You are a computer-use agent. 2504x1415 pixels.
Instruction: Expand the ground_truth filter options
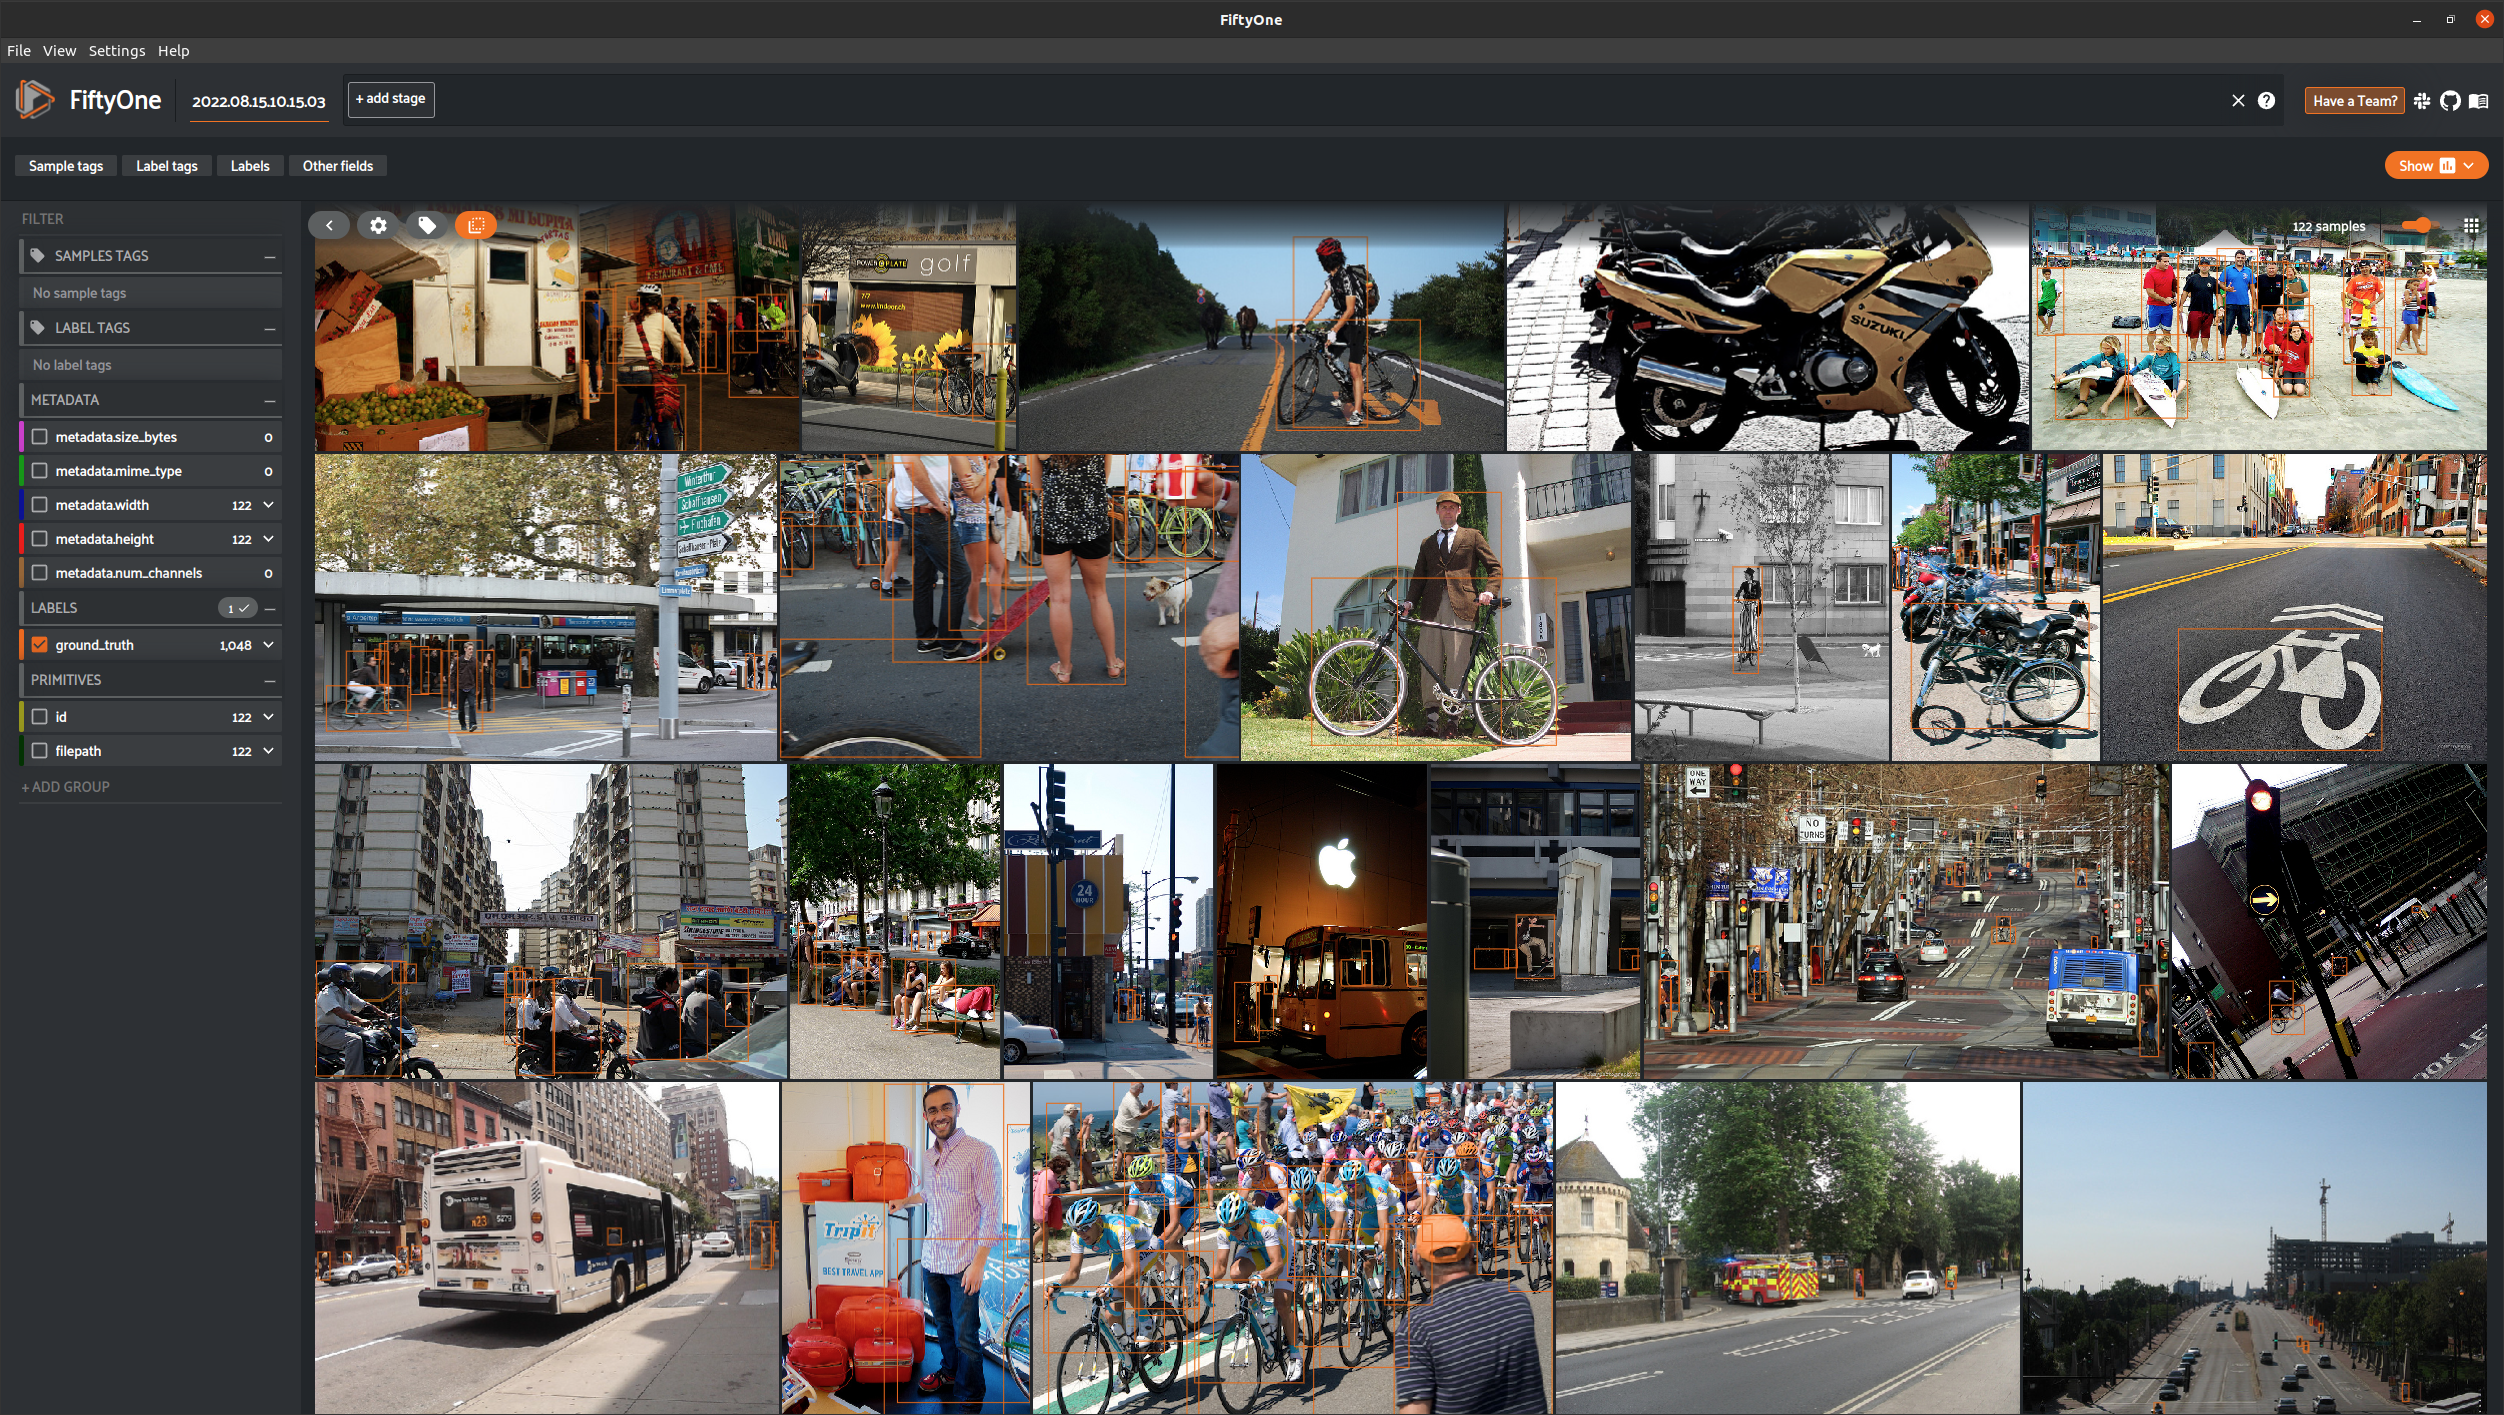pos(268,645)
